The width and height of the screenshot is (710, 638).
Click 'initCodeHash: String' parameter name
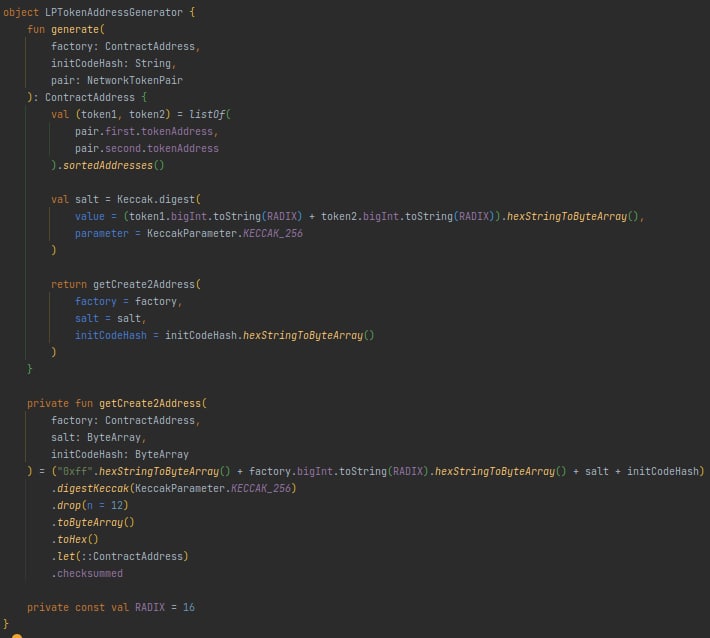point(86,63)
